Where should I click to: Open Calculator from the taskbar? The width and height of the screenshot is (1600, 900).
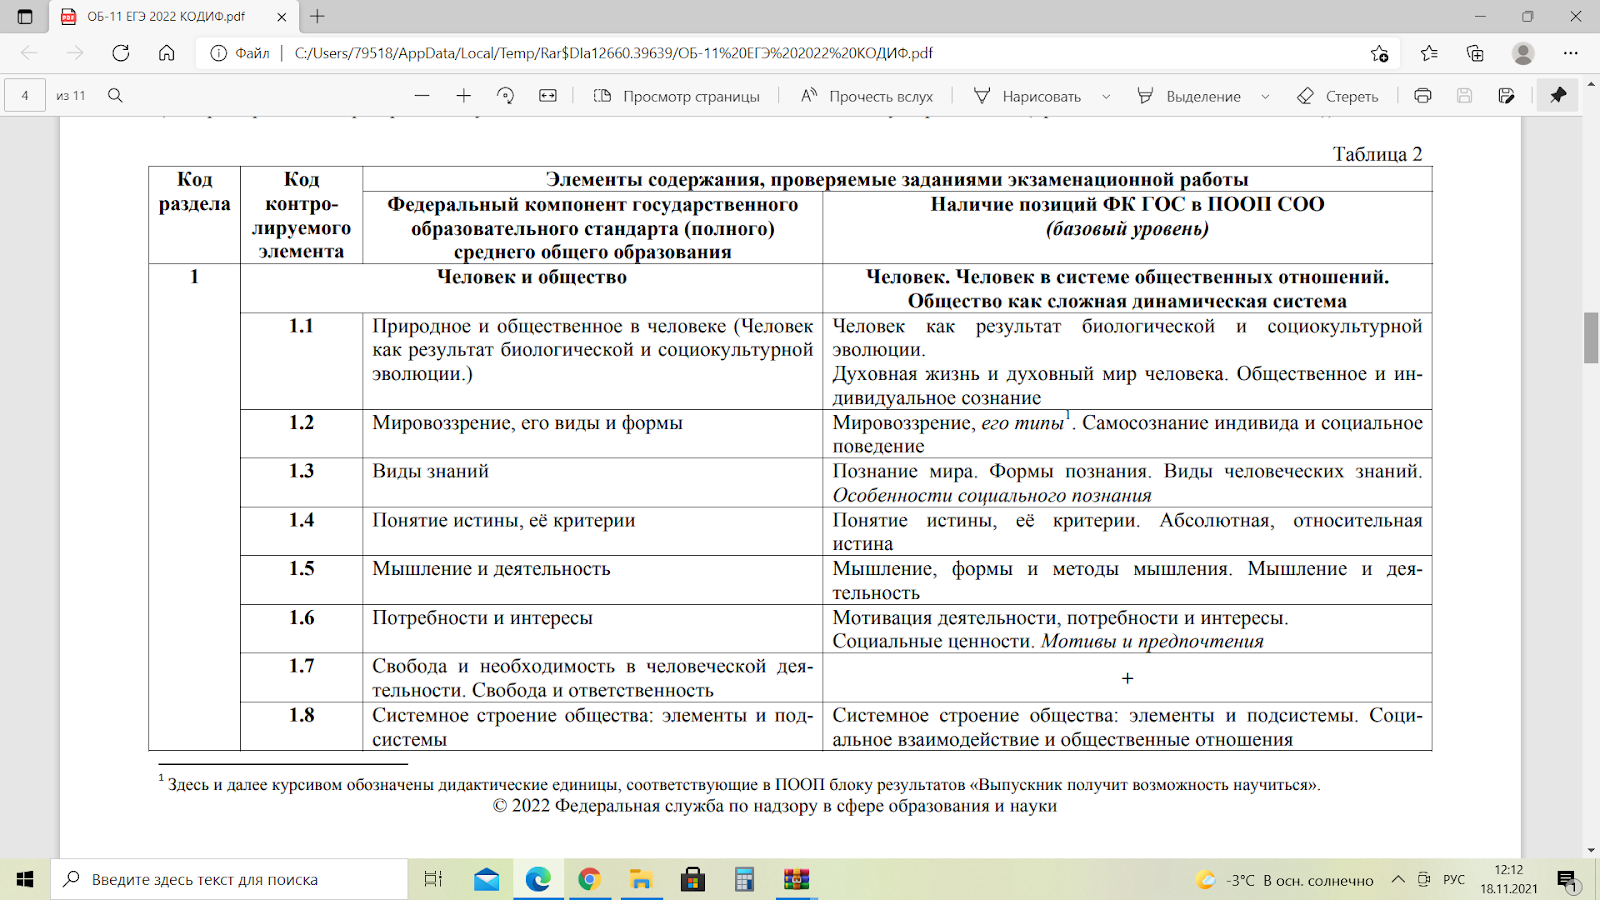coord(744,879)
